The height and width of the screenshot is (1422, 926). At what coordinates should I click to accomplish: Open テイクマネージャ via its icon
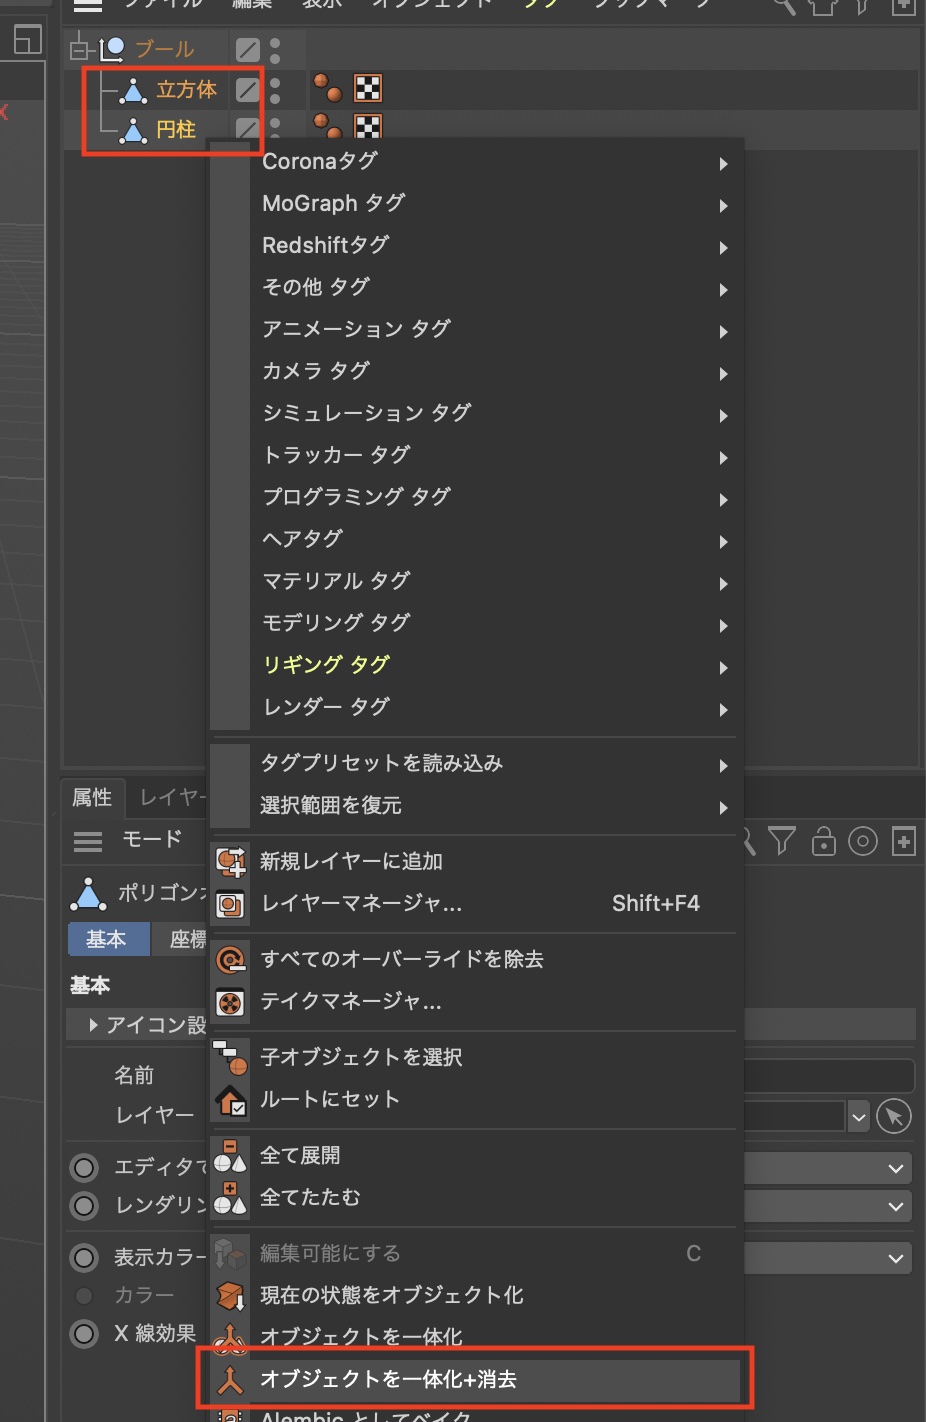231,1002
